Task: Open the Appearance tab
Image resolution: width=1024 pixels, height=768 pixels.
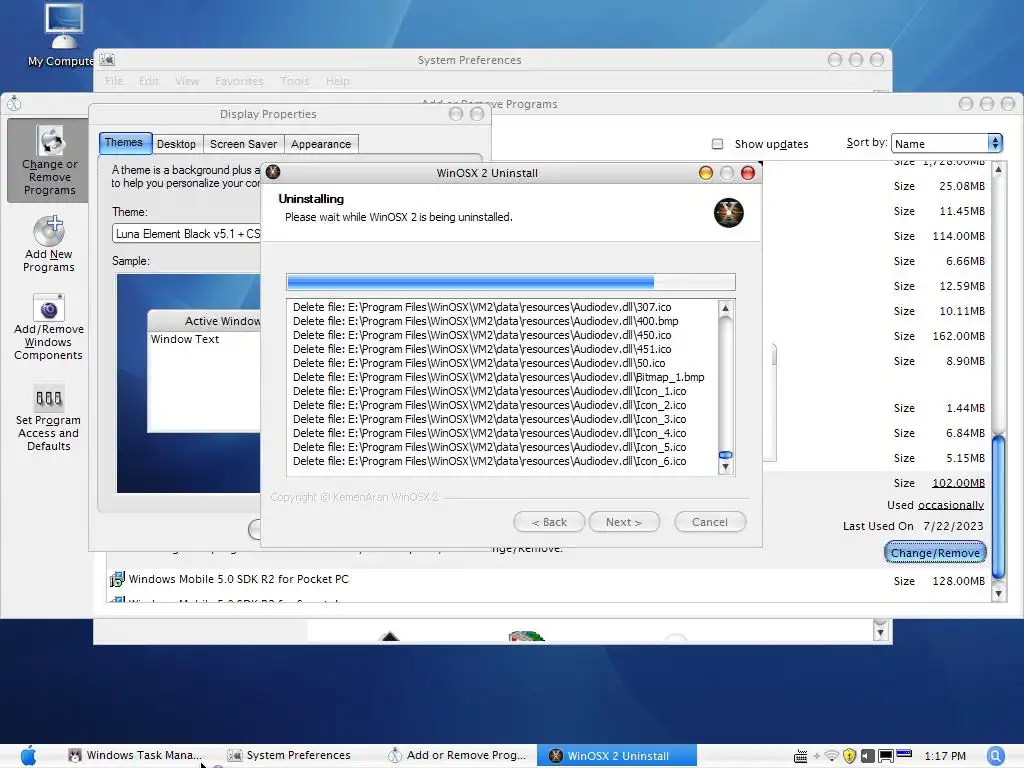Action: click(x=321, y=144)
